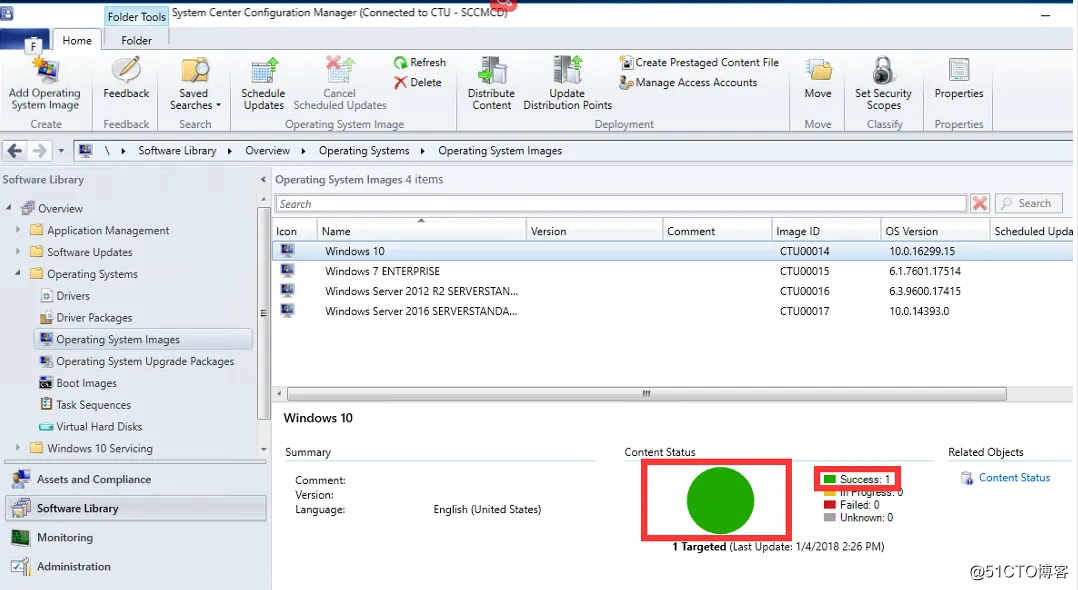
Task: Click Overview in breadcrumb path
Action: [267, 151]
